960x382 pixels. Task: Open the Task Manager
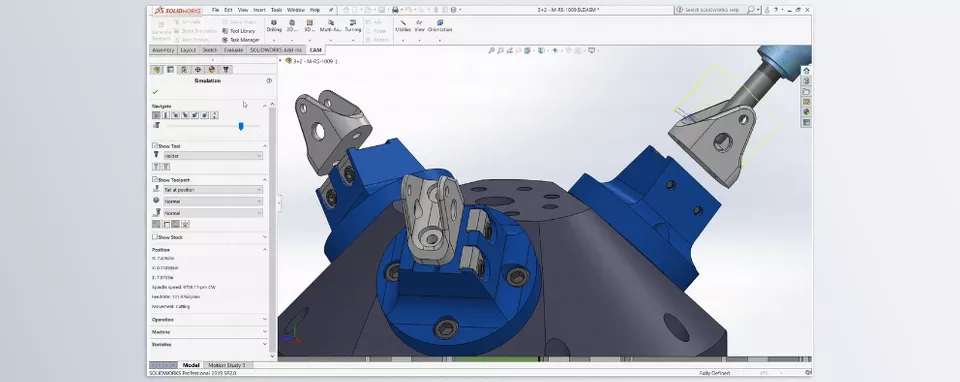pyautogui.click(x=241, y=40)
